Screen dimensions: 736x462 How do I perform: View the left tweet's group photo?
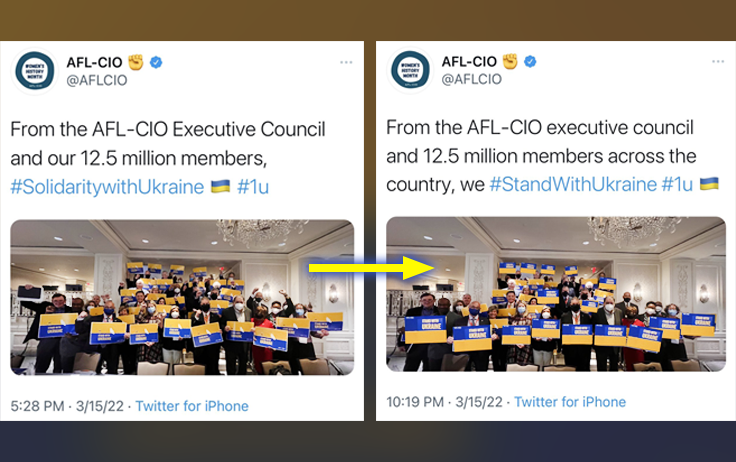(182, 297)
